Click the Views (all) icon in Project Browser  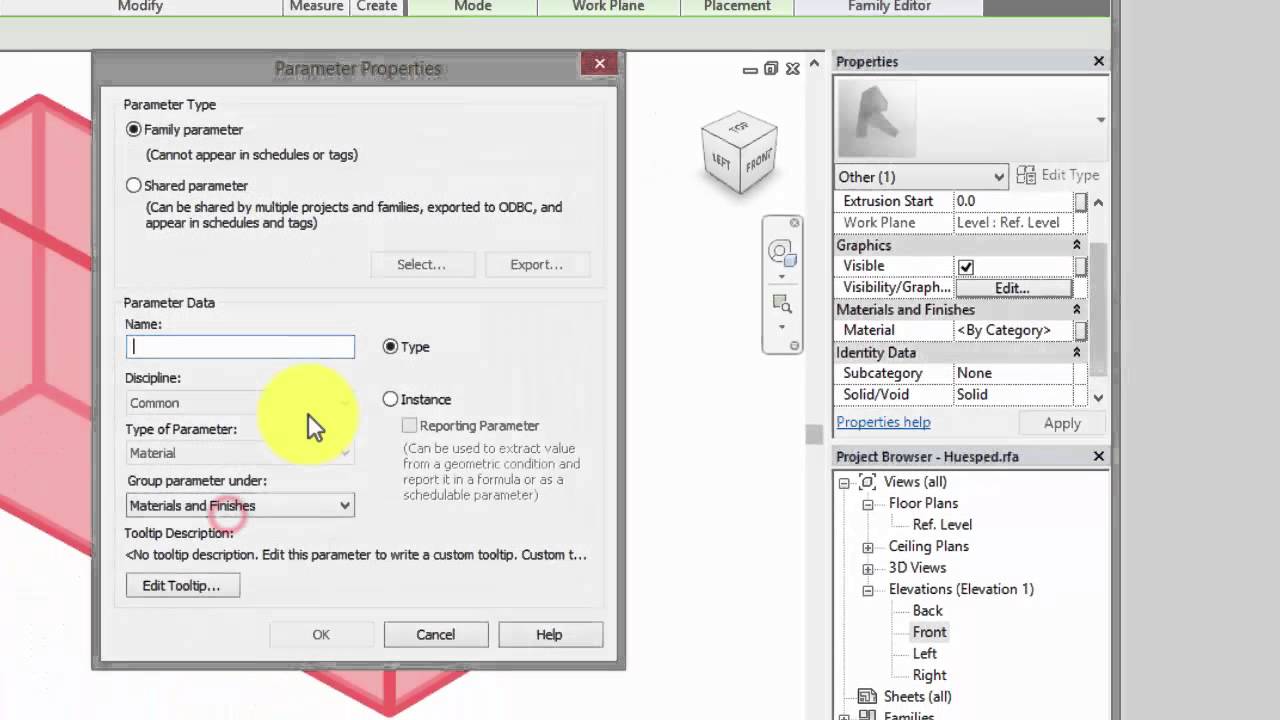pyautogui.click(x=867, y=482)
